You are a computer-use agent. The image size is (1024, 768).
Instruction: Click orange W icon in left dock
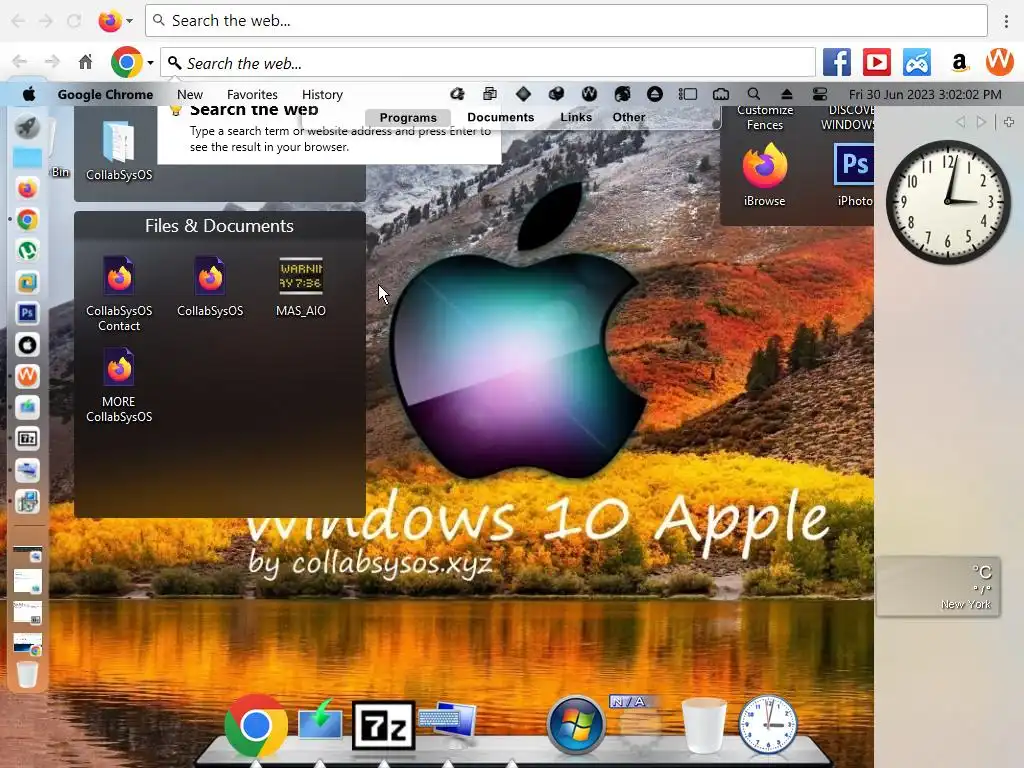27,376
